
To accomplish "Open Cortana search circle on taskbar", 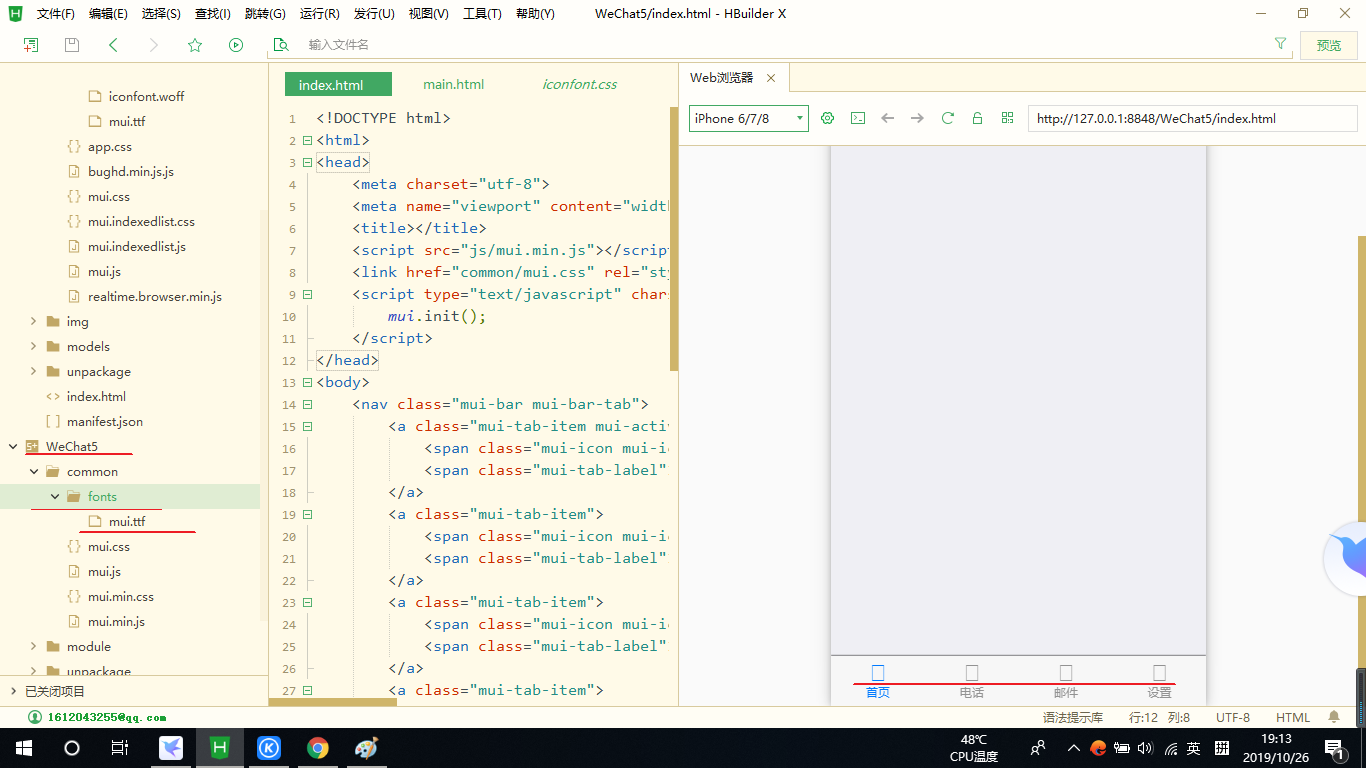I will click(72, 748).
